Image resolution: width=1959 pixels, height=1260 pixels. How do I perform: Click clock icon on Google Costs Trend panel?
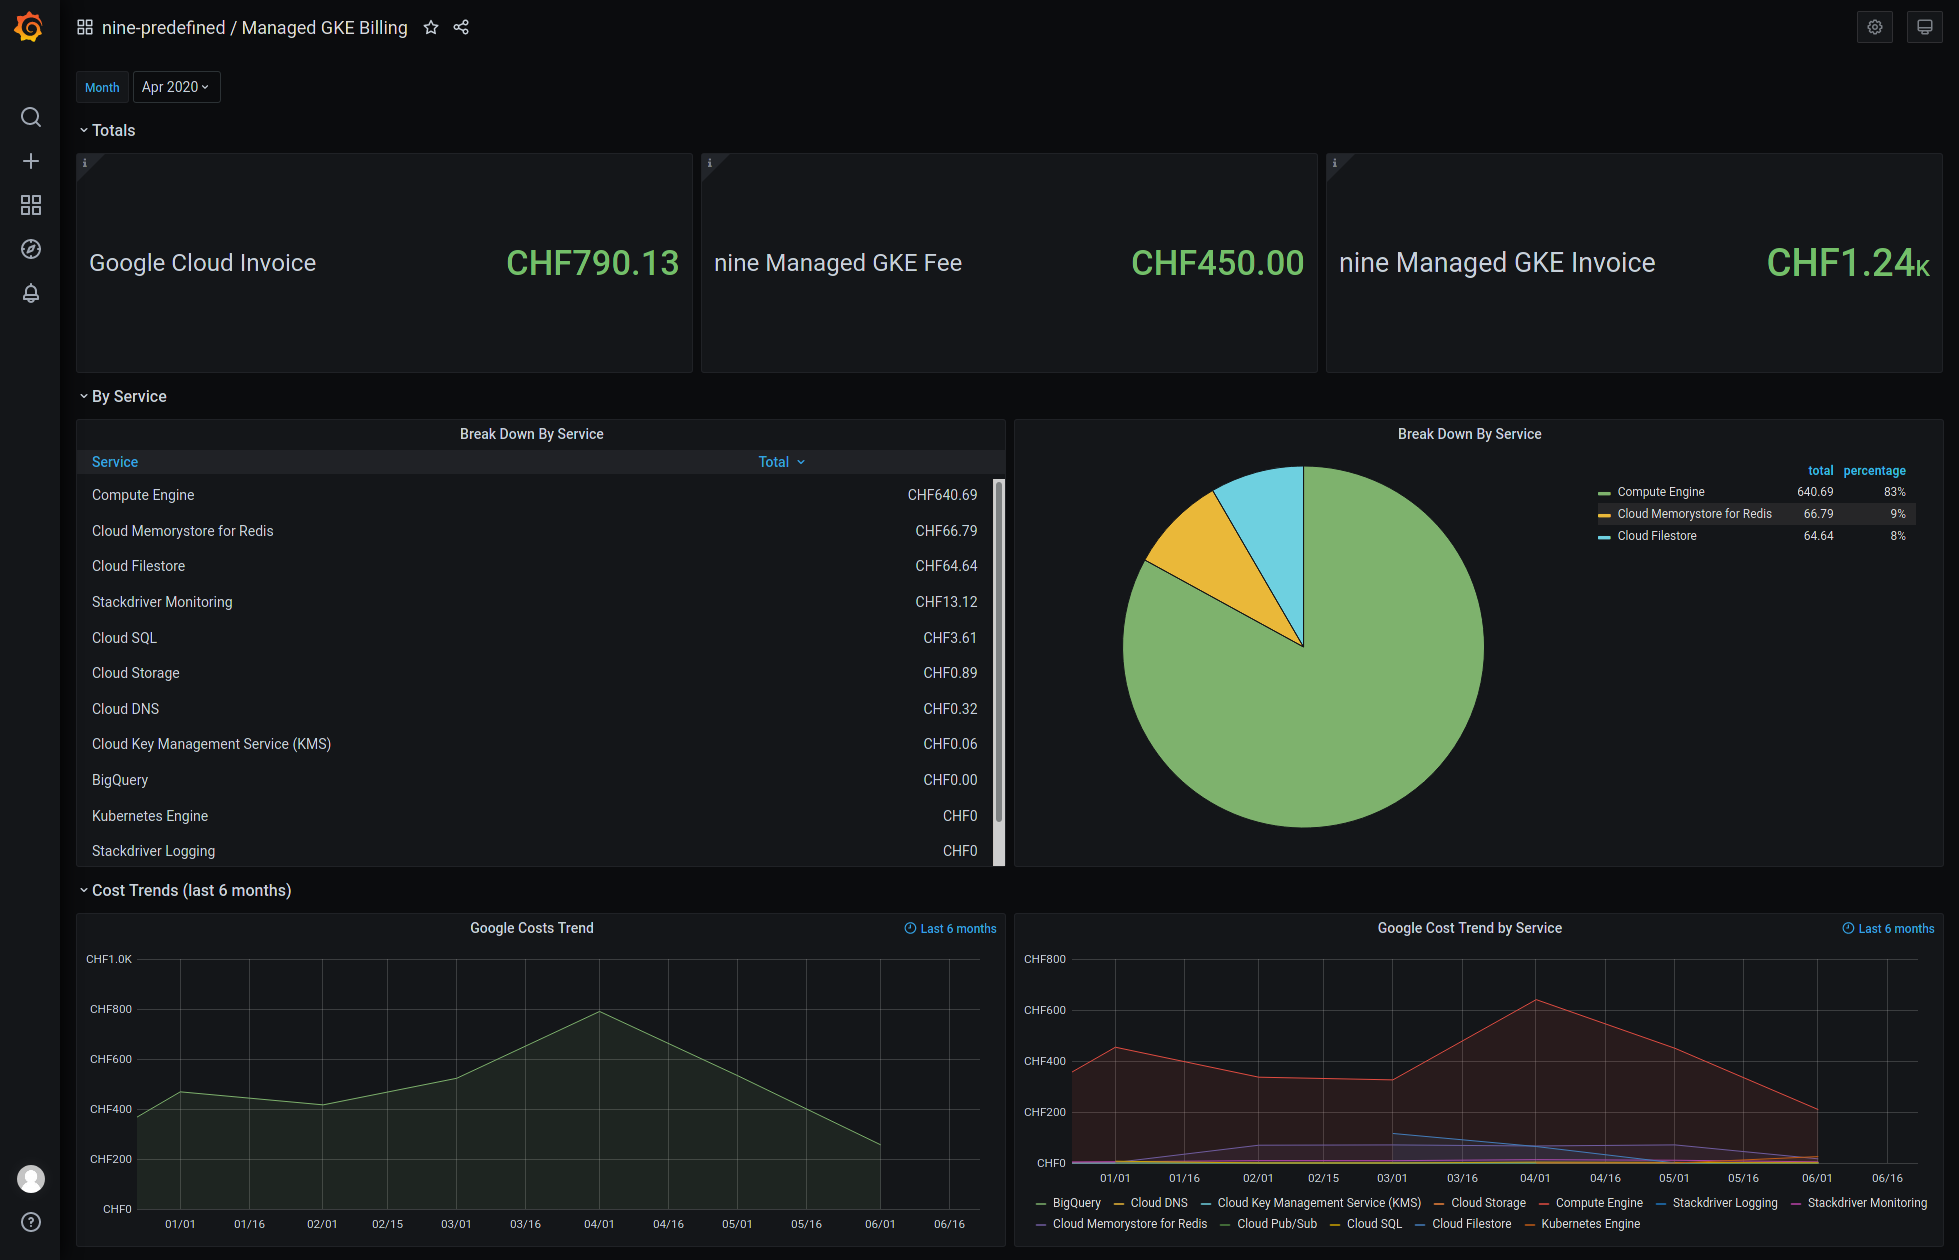click(910, 928)
